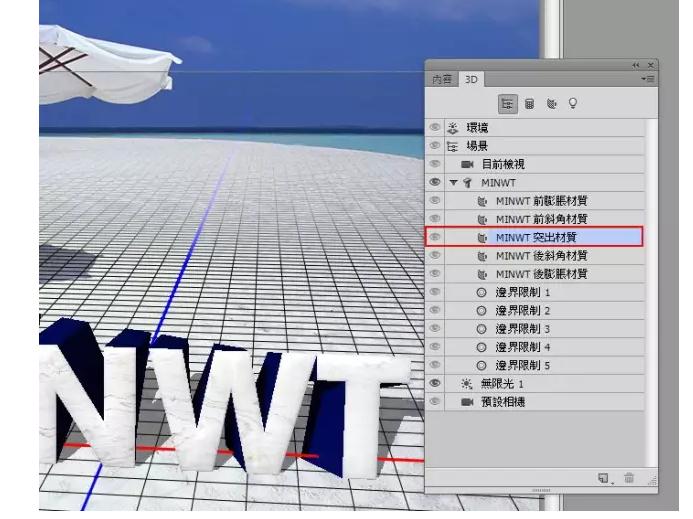693x519 pixels.
Task: Click material icon of MINWT 突出材質
Action: click(482, 238)
